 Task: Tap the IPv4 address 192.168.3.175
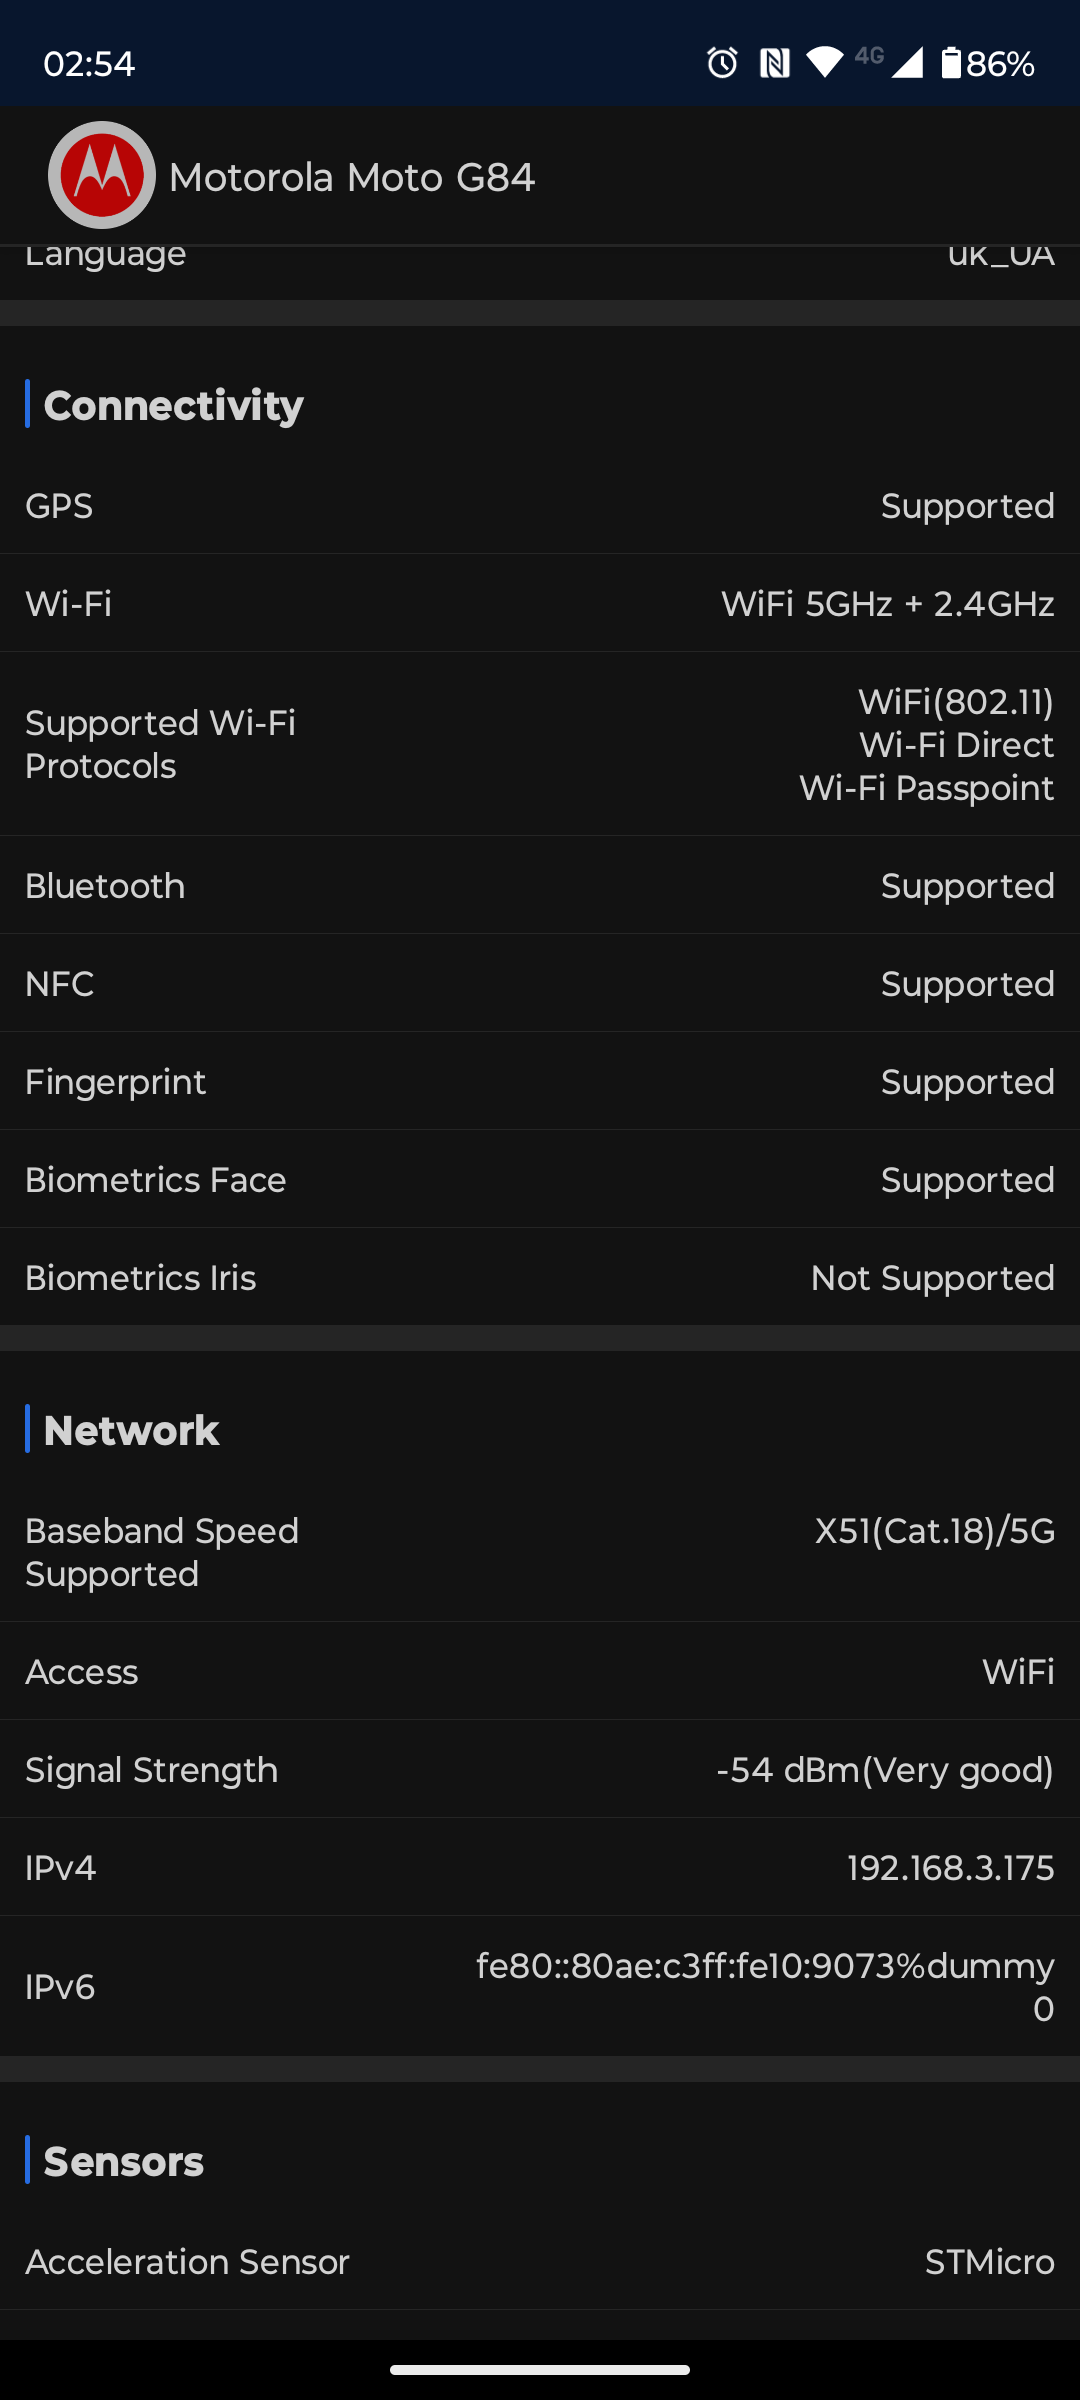tap(950, 1868)
